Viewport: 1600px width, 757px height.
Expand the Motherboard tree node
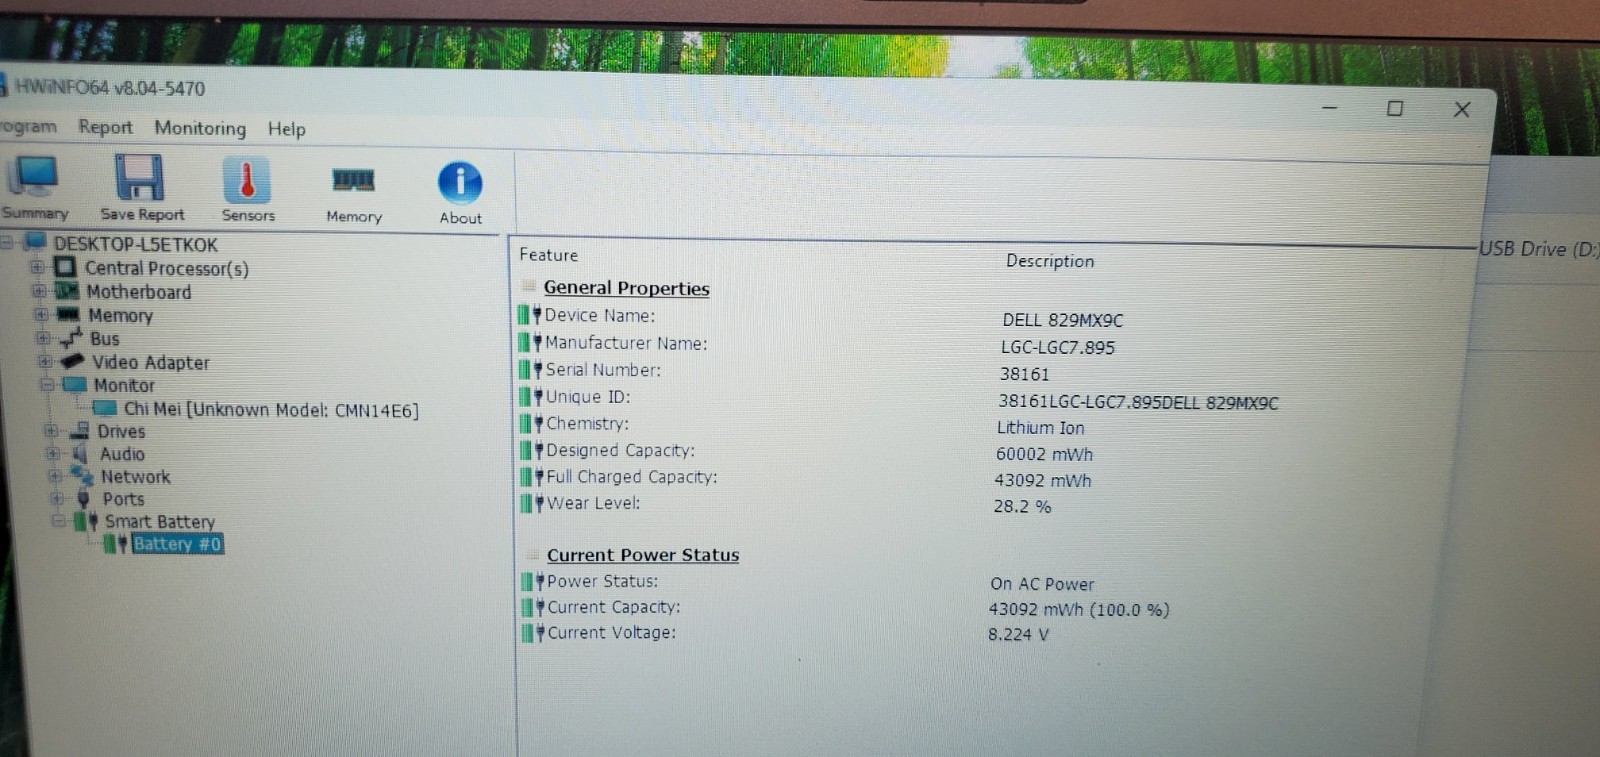[x=38, y=291]
